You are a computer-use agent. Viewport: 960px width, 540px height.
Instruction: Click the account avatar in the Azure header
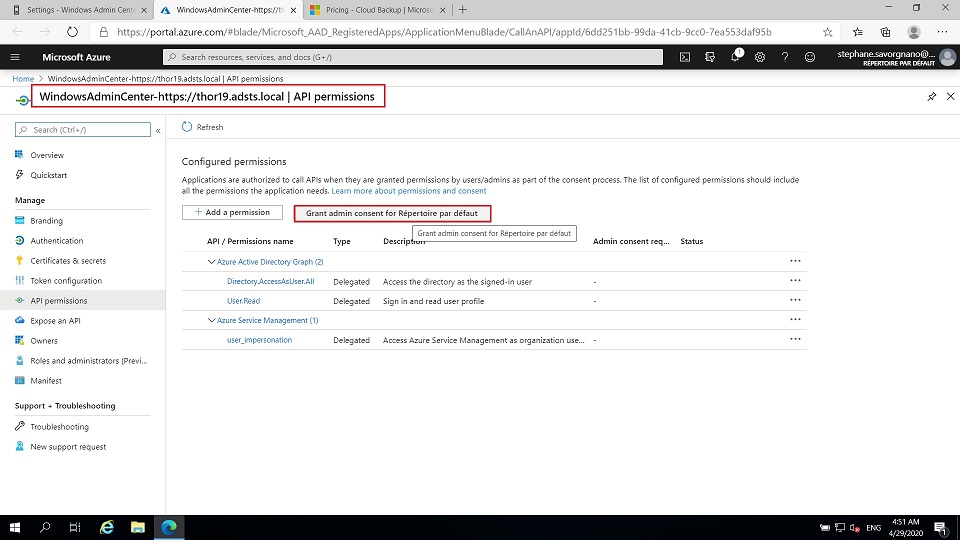(947, 57)
